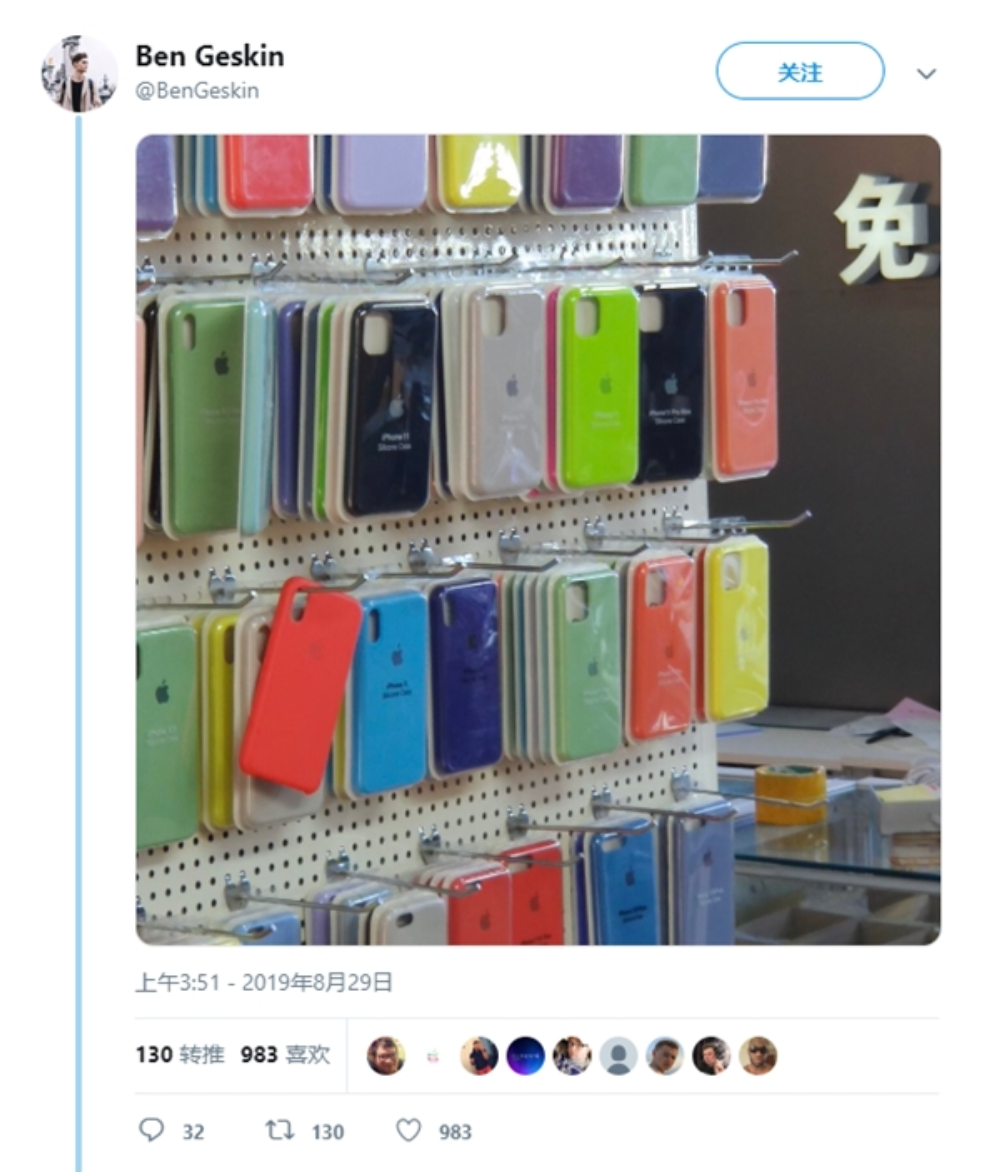The height and width of the screenshot is (1172, 982).
Task: Open the last liker avatar with sunglasses
Action: pyautogui.click(x=758, y=1055)
